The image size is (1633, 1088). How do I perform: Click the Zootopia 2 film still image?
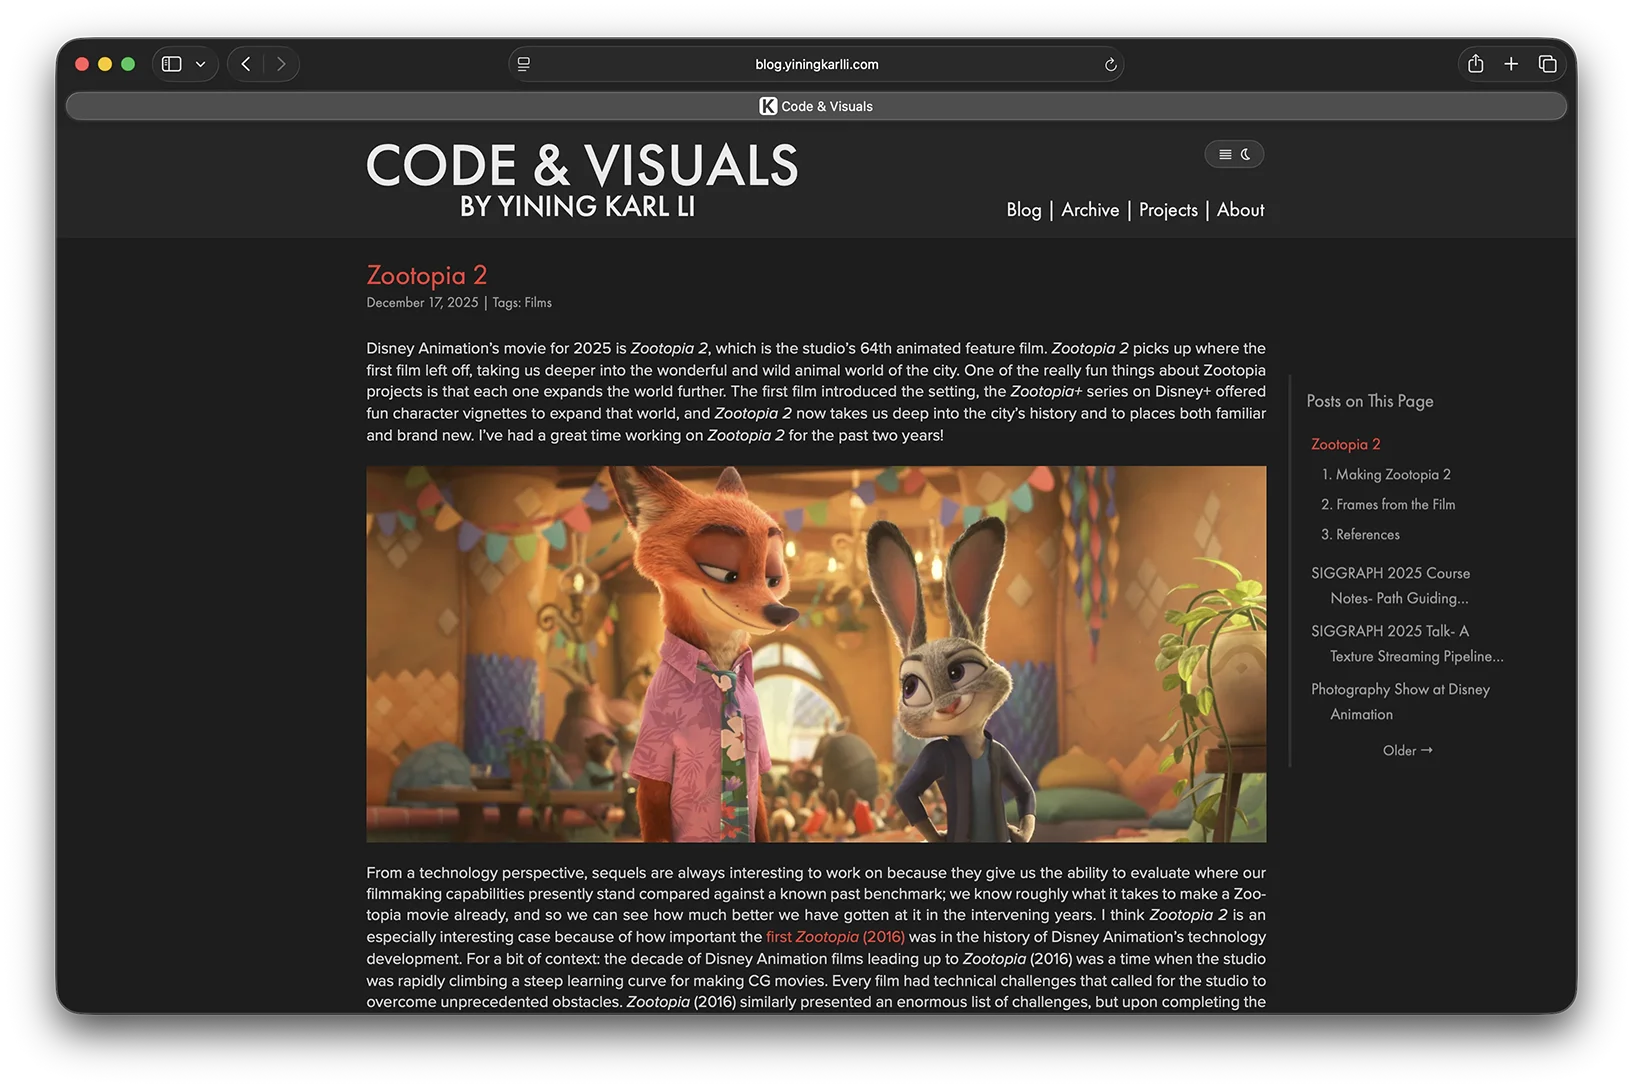(816, 654)
